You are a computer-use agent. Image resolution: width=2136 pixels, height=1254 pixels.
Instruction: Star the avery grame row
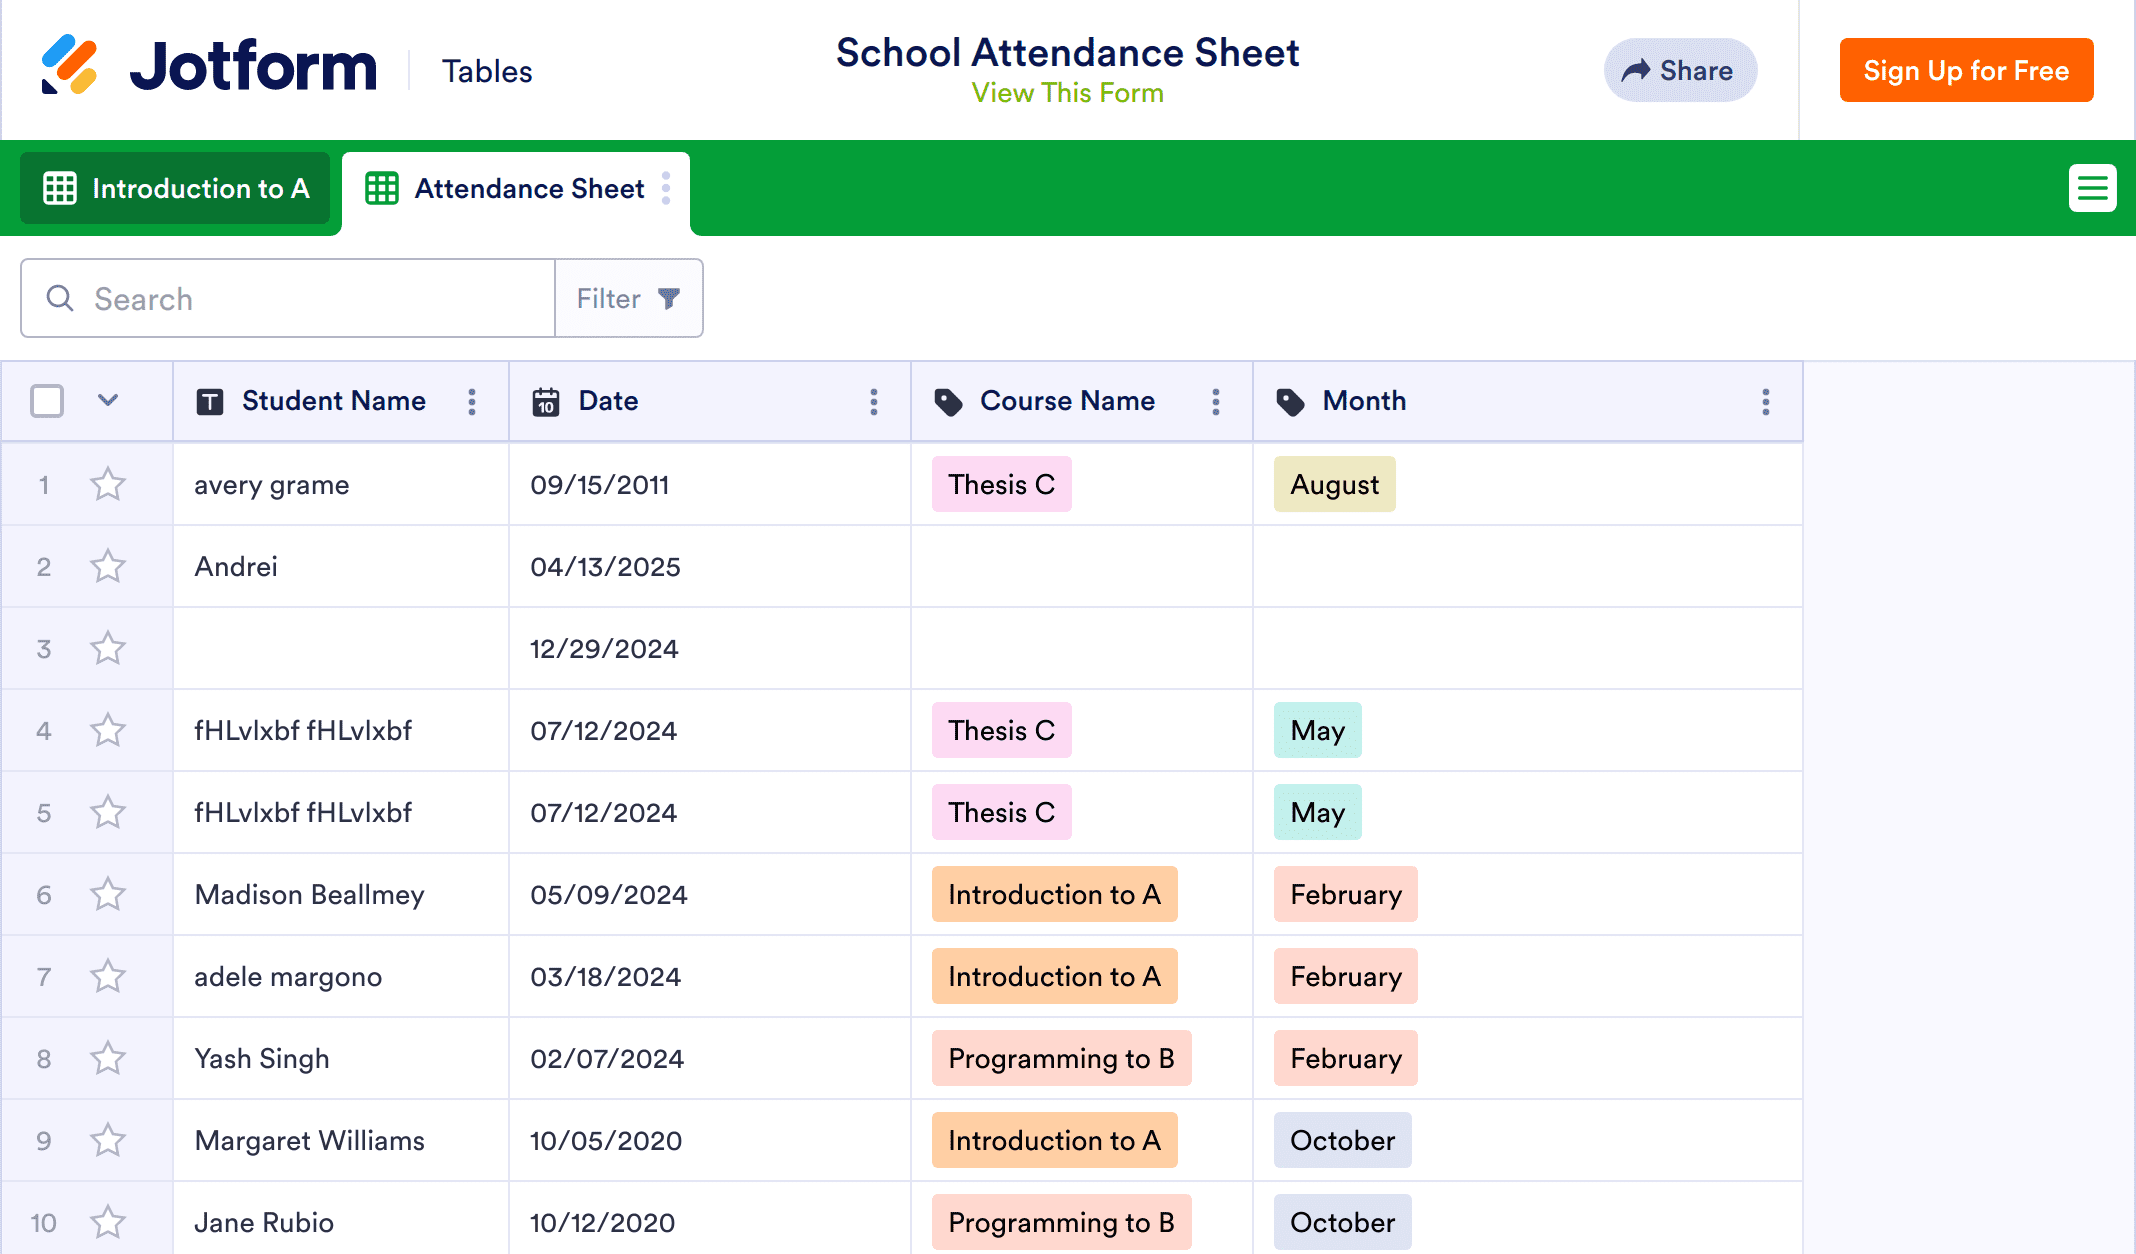[x=108, y=485]
